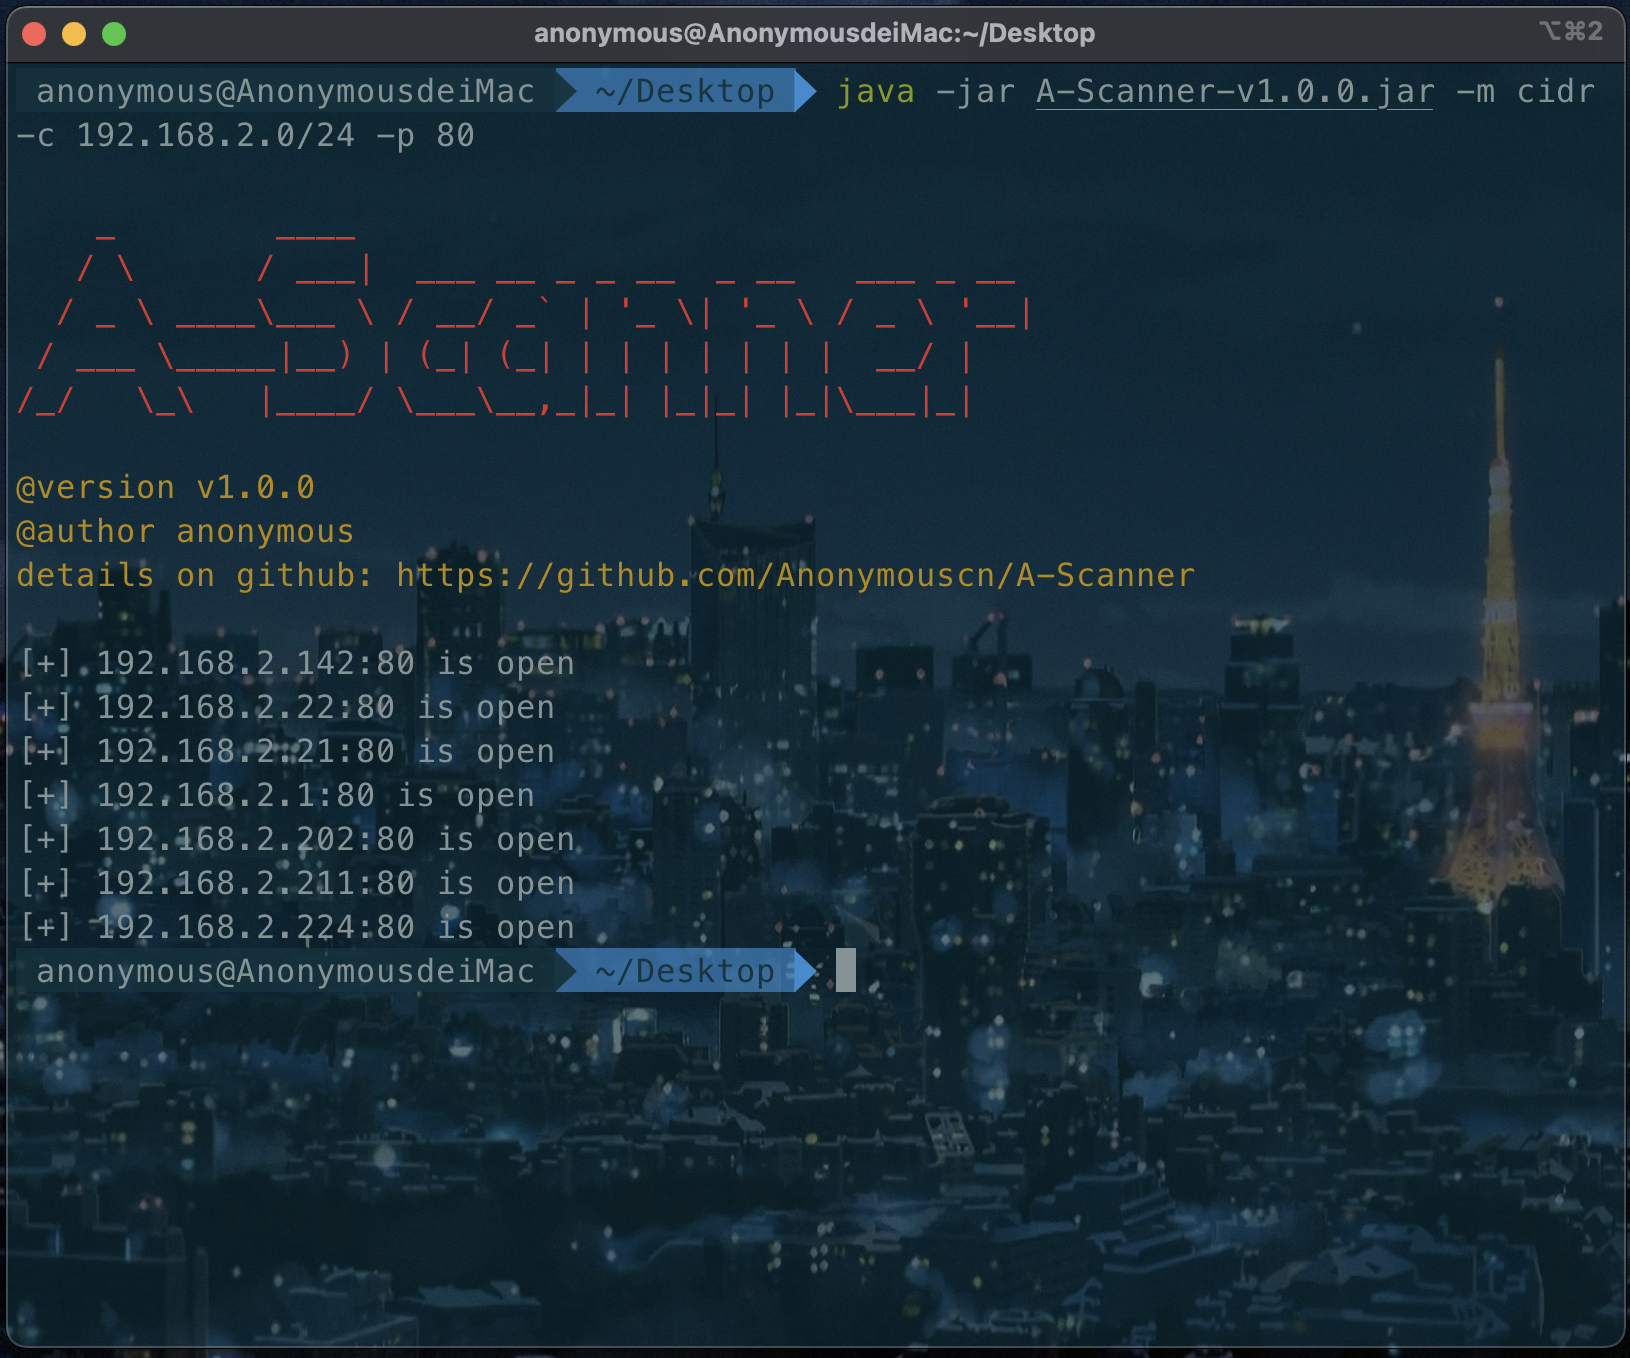This screenshot has width=1630, height=1358.
Task: Click the yellow minimize window button
Action: click(74, 34)
